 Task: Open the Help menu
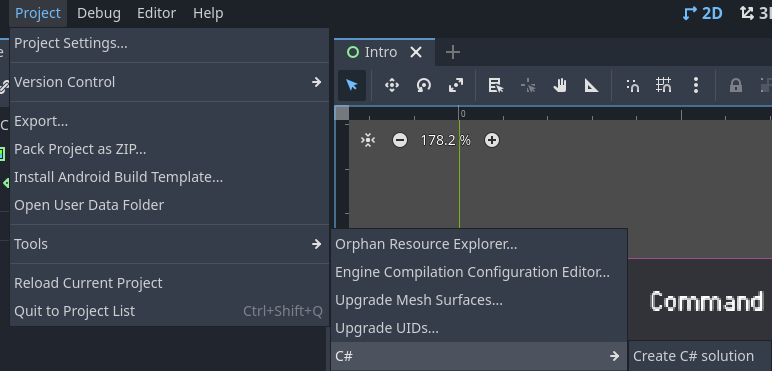click(208, 13)
